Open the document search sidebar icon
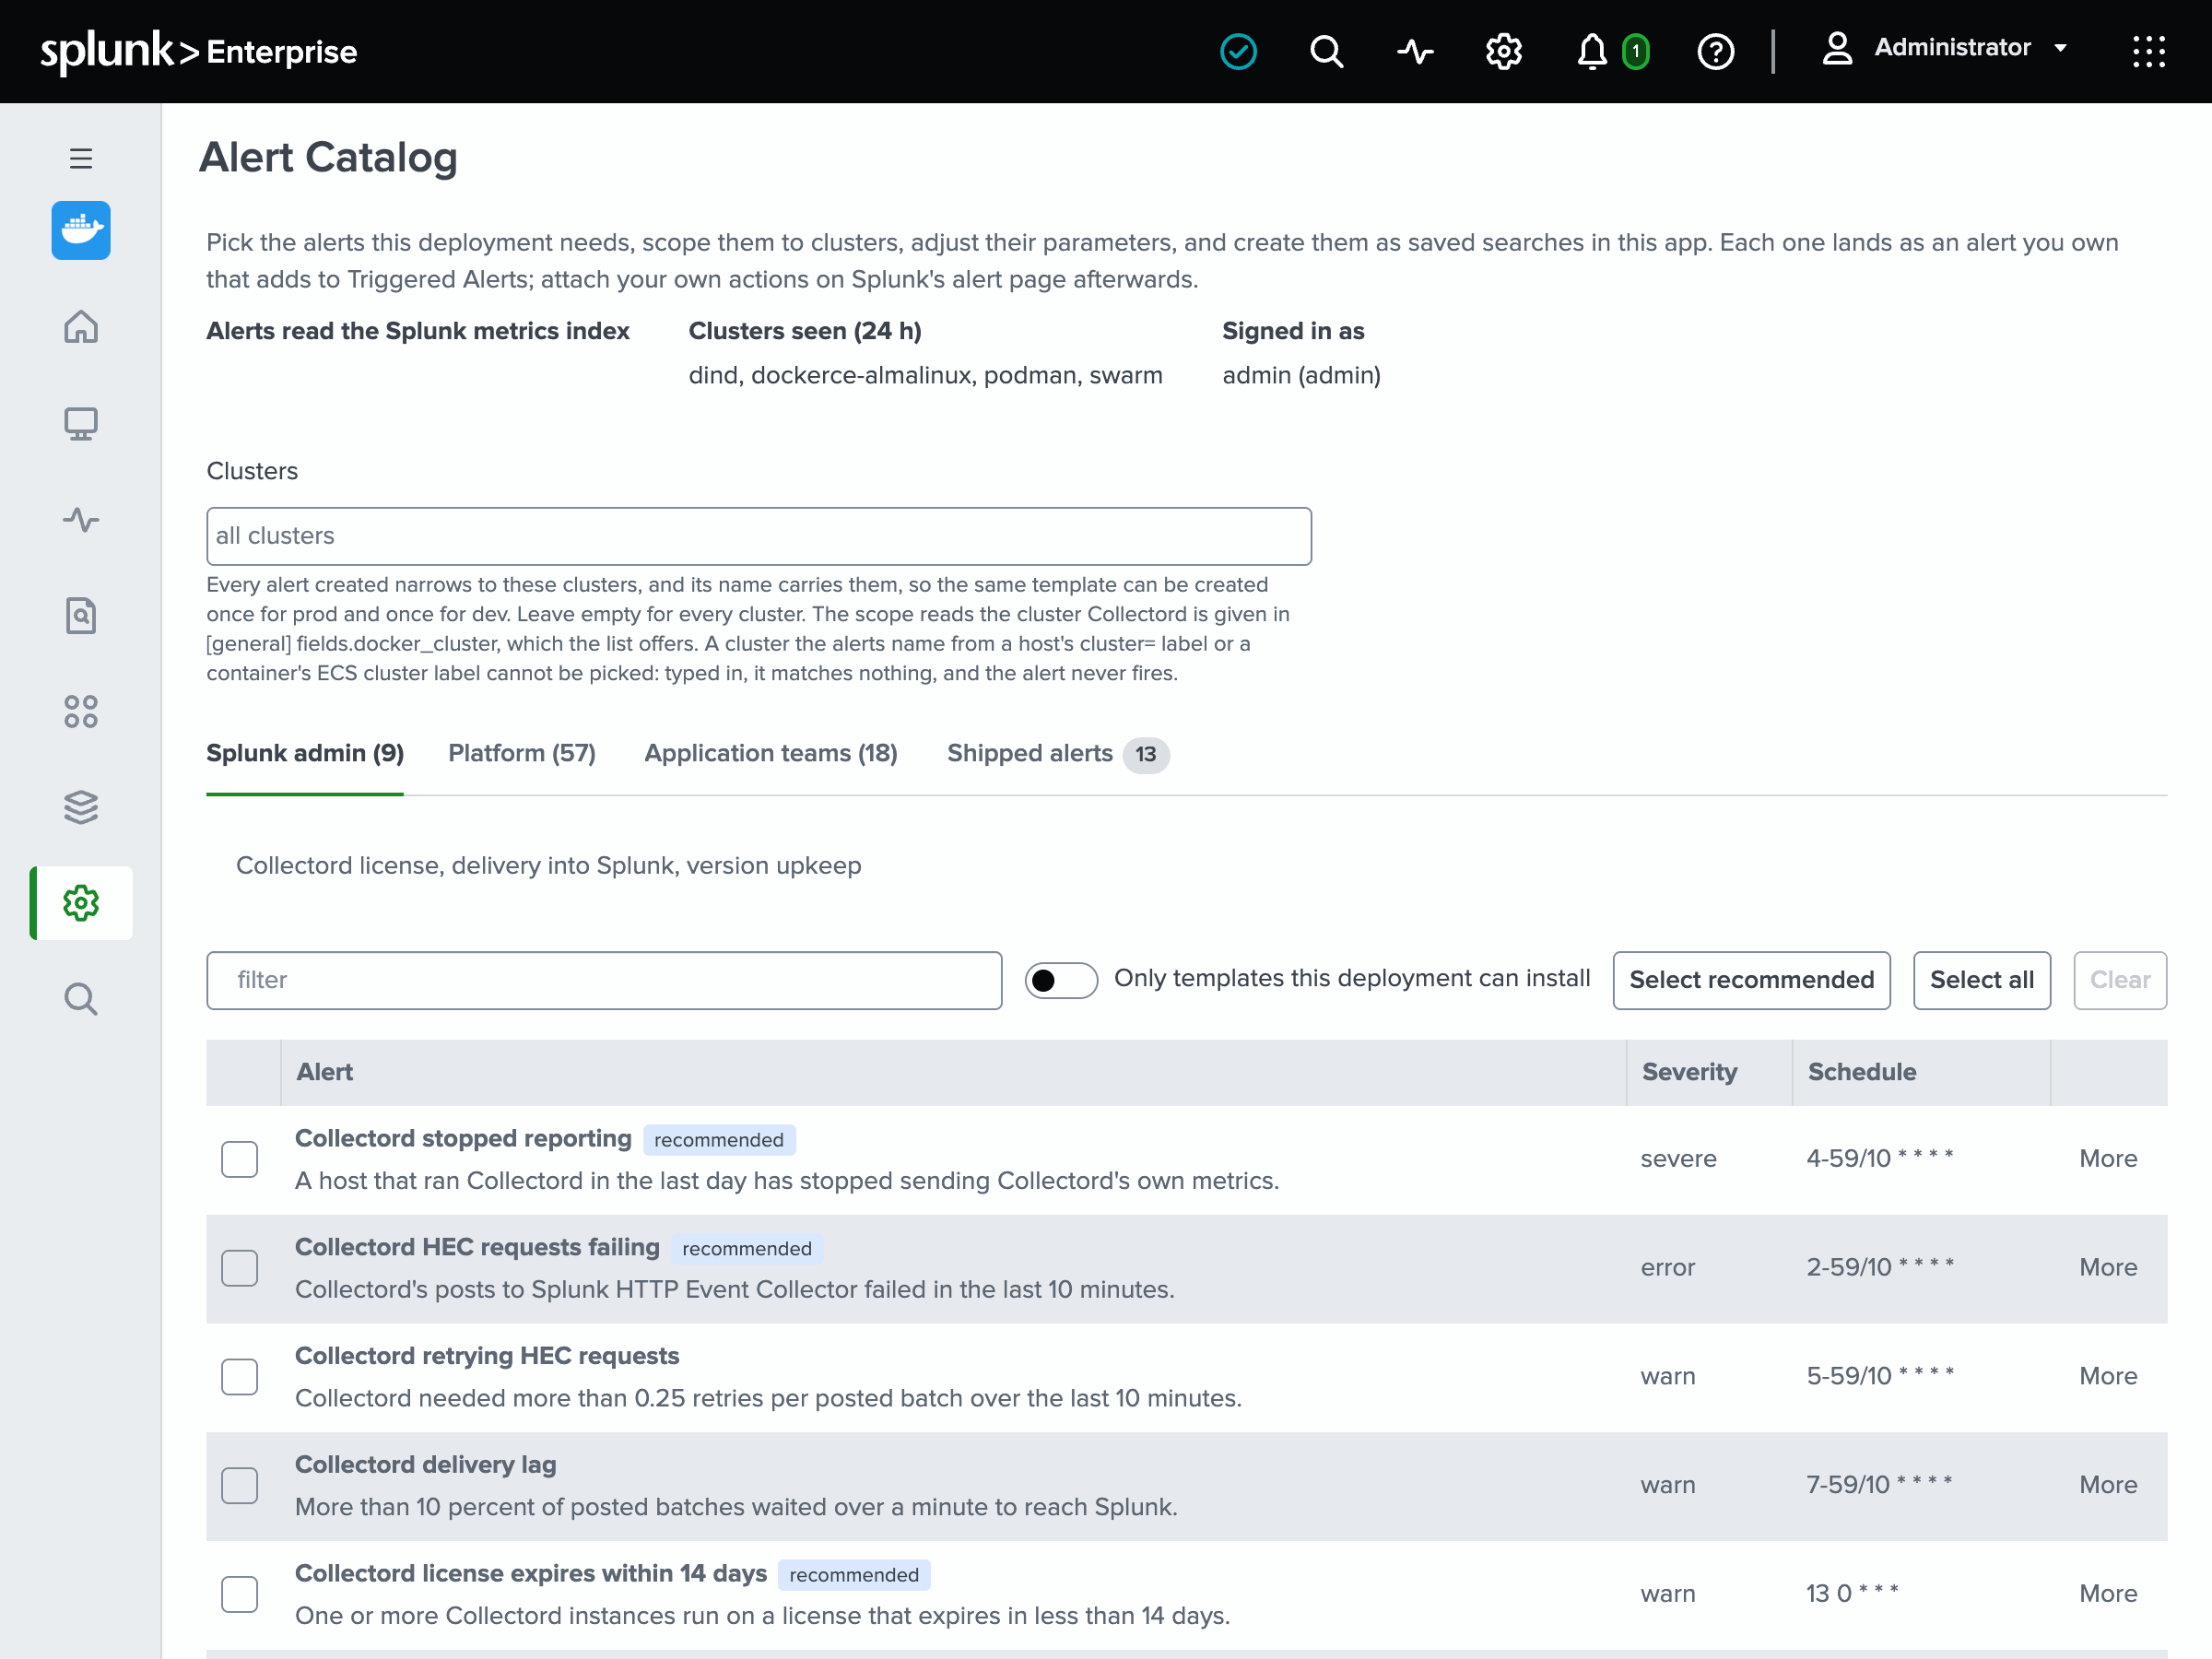Screen dimensions: 2212x1659 (x=81, y=615)
